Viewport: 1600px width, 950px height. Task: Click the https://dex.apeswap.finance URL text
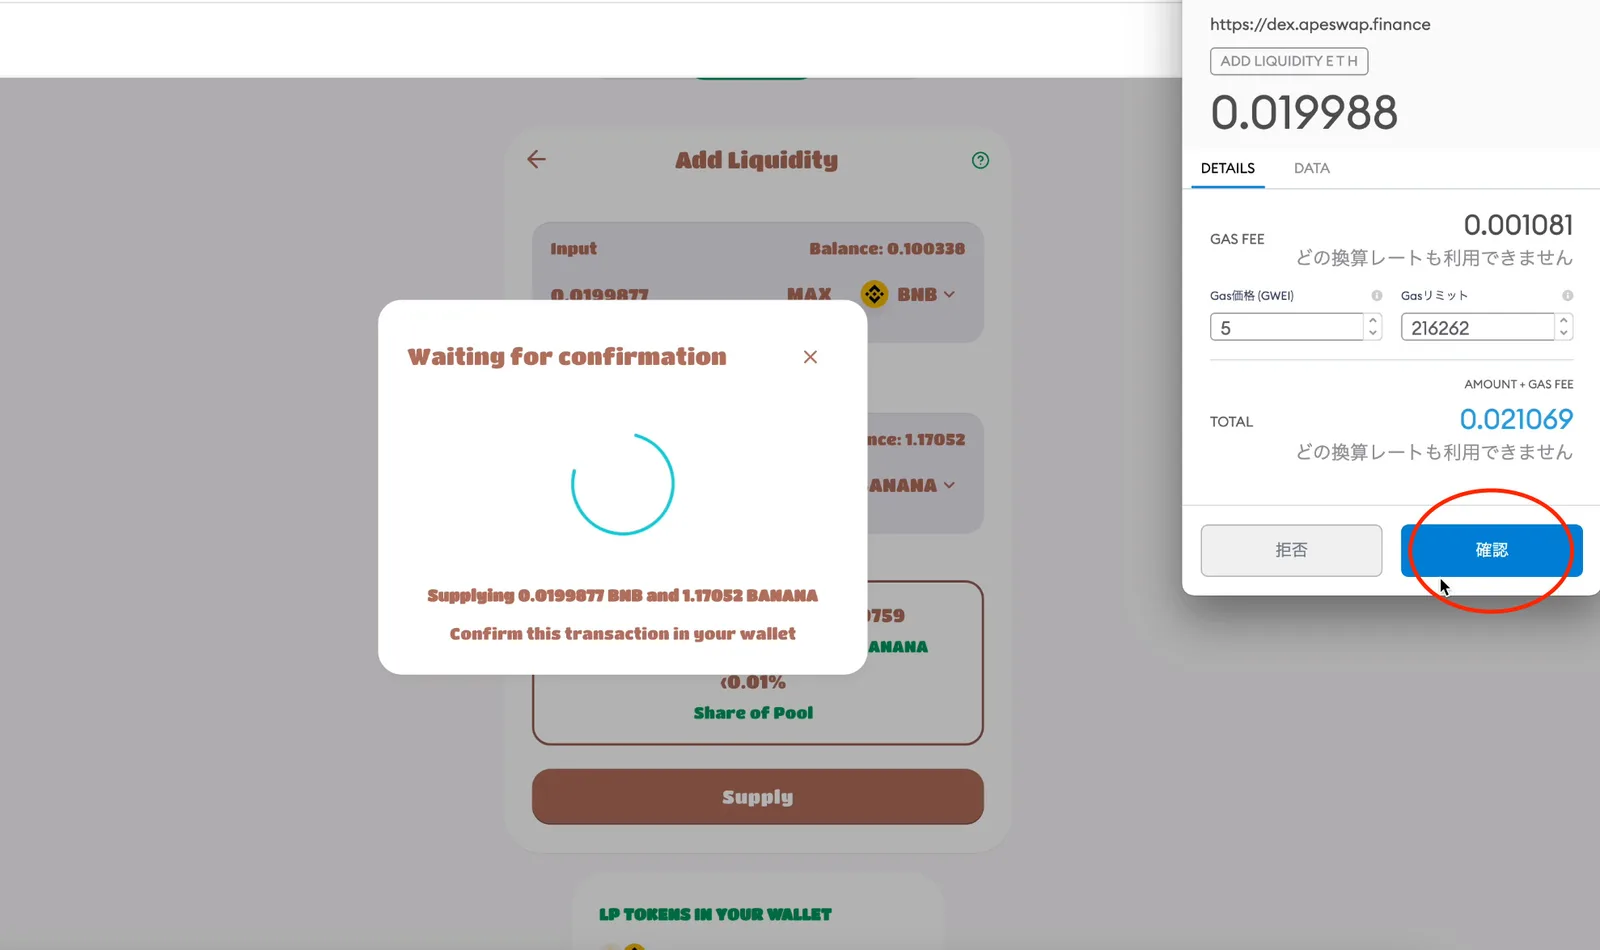tap(1320, 24)
